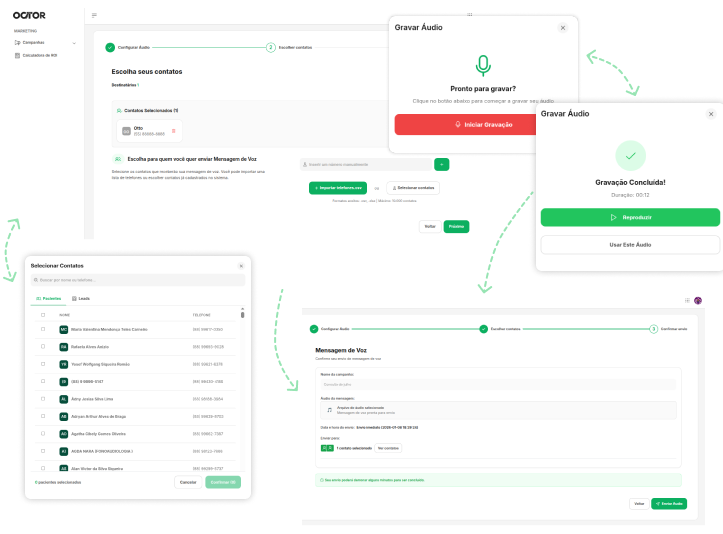The image size is (723, 534).
Task: Click the contact search field in the dialog
Action: coord(138,280)
